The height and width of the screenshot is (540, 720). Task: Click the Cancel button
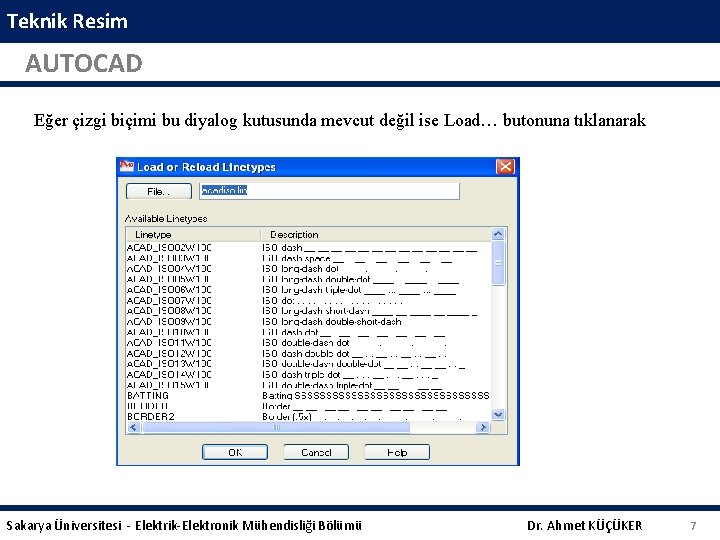316,452
